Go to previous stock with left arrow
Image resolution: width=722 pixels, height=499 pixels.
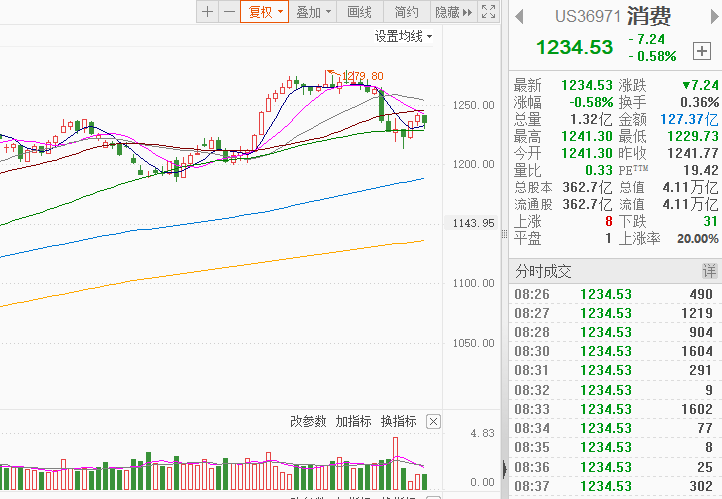519,16
